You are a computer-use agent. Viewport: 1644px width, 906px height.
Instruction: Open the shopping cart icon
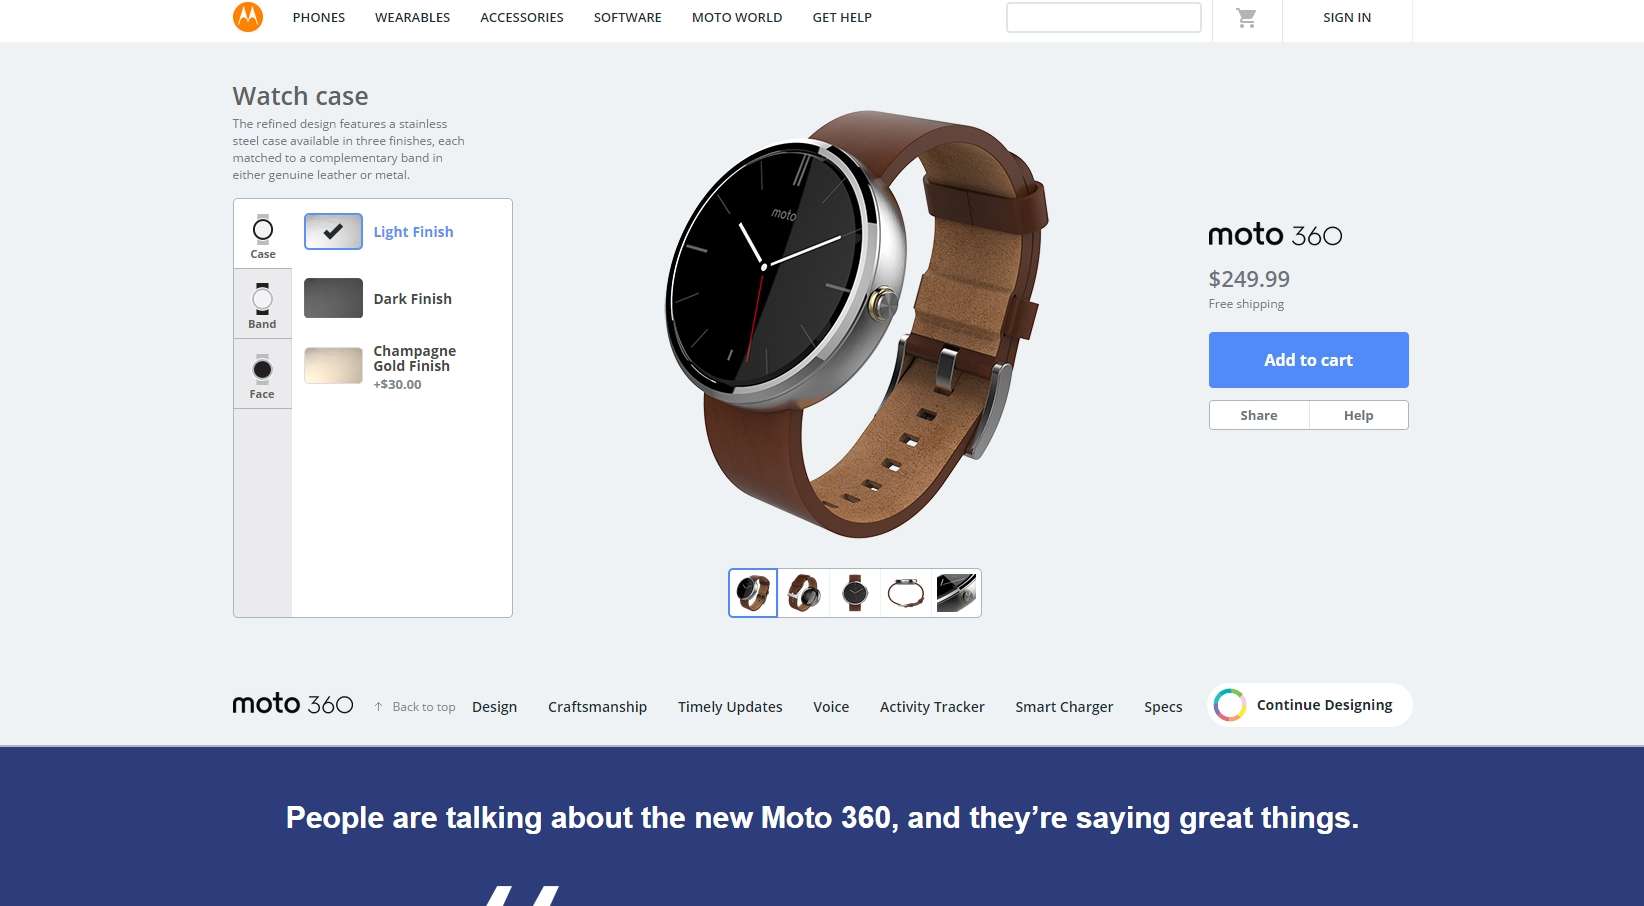pos(1246,18)
